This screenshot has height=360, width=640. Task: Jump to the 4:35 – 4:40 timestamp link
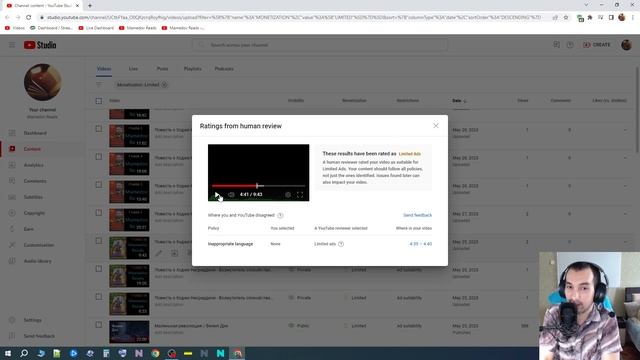(x=420, y=244)
